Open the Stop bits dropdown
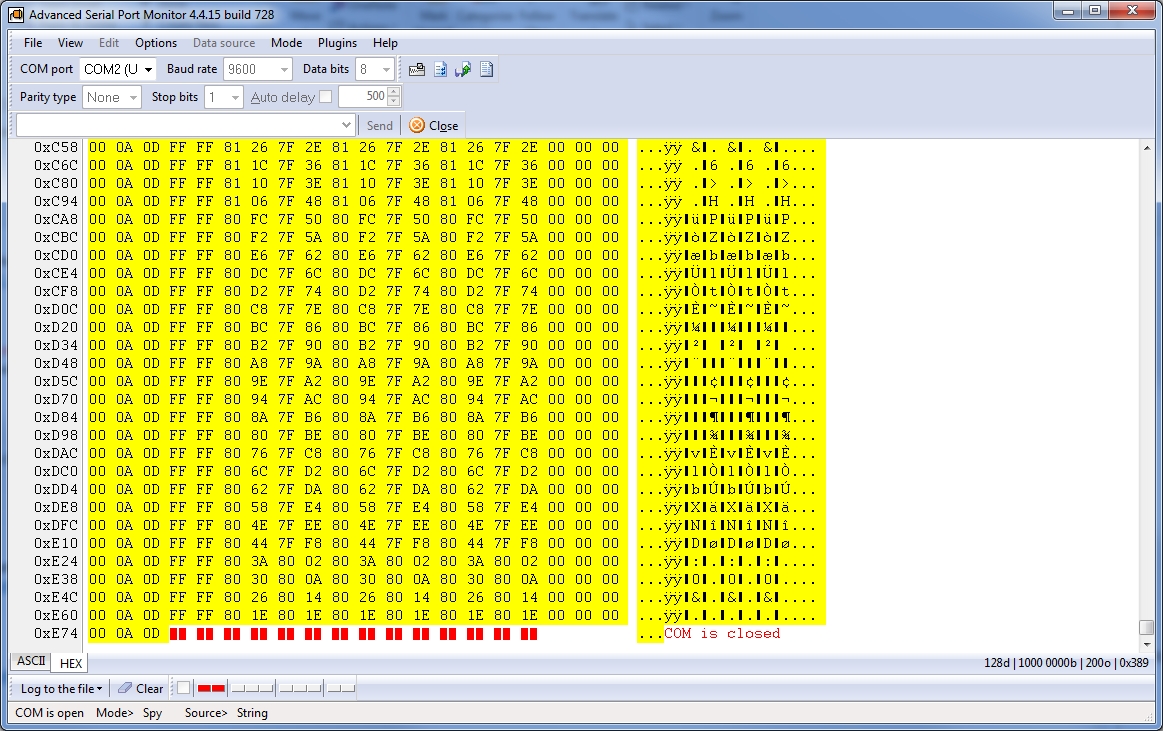 (x=235, y=97)
